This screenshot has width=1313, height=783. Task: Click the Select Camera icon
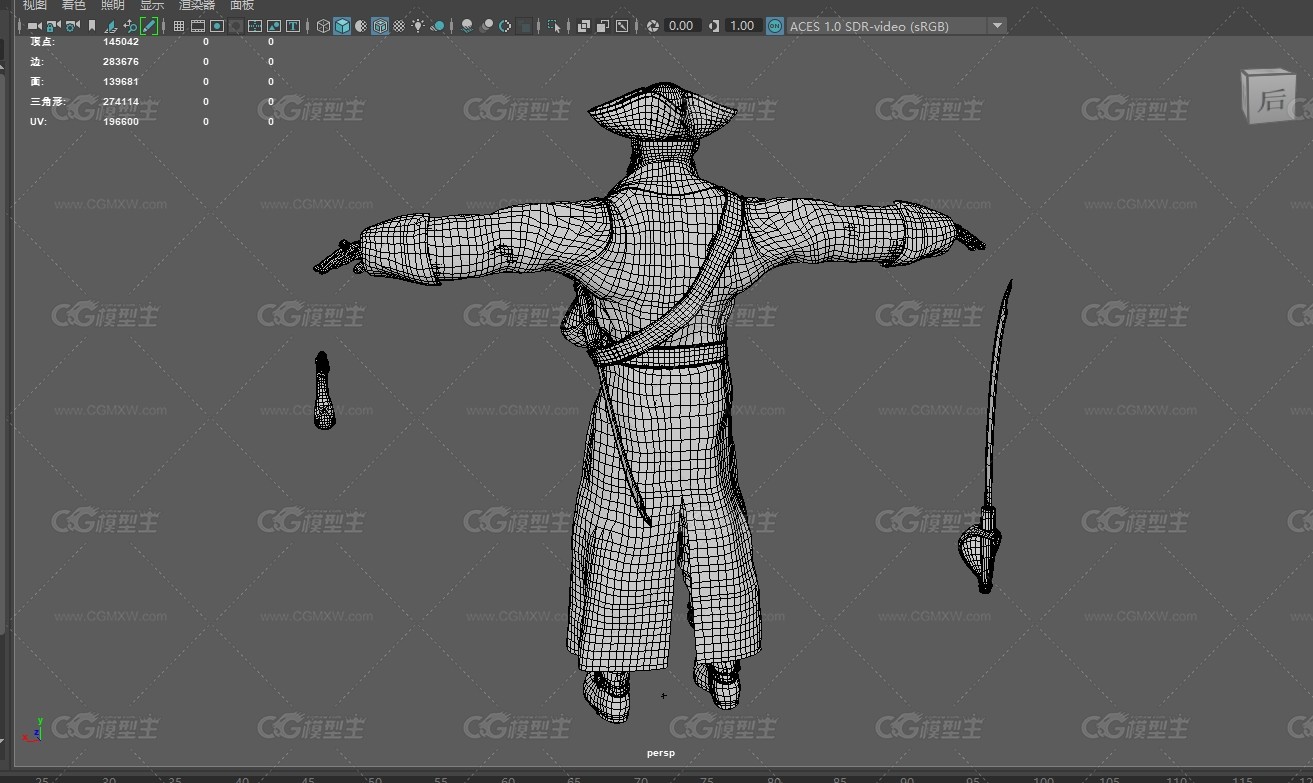(34, 26)
